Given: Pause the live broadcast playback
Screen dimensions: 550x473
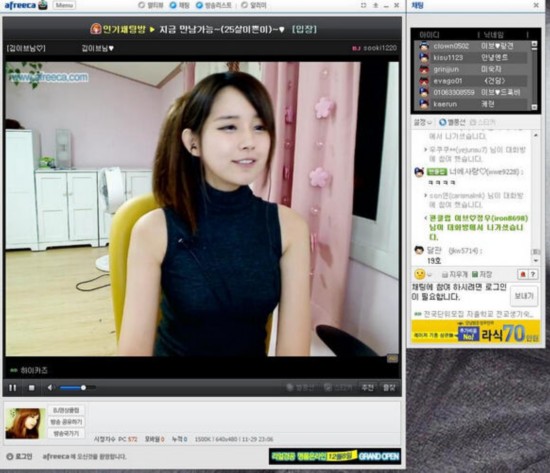Looking at the screenshot, I should pyautogui.click(x=13, y=388).
